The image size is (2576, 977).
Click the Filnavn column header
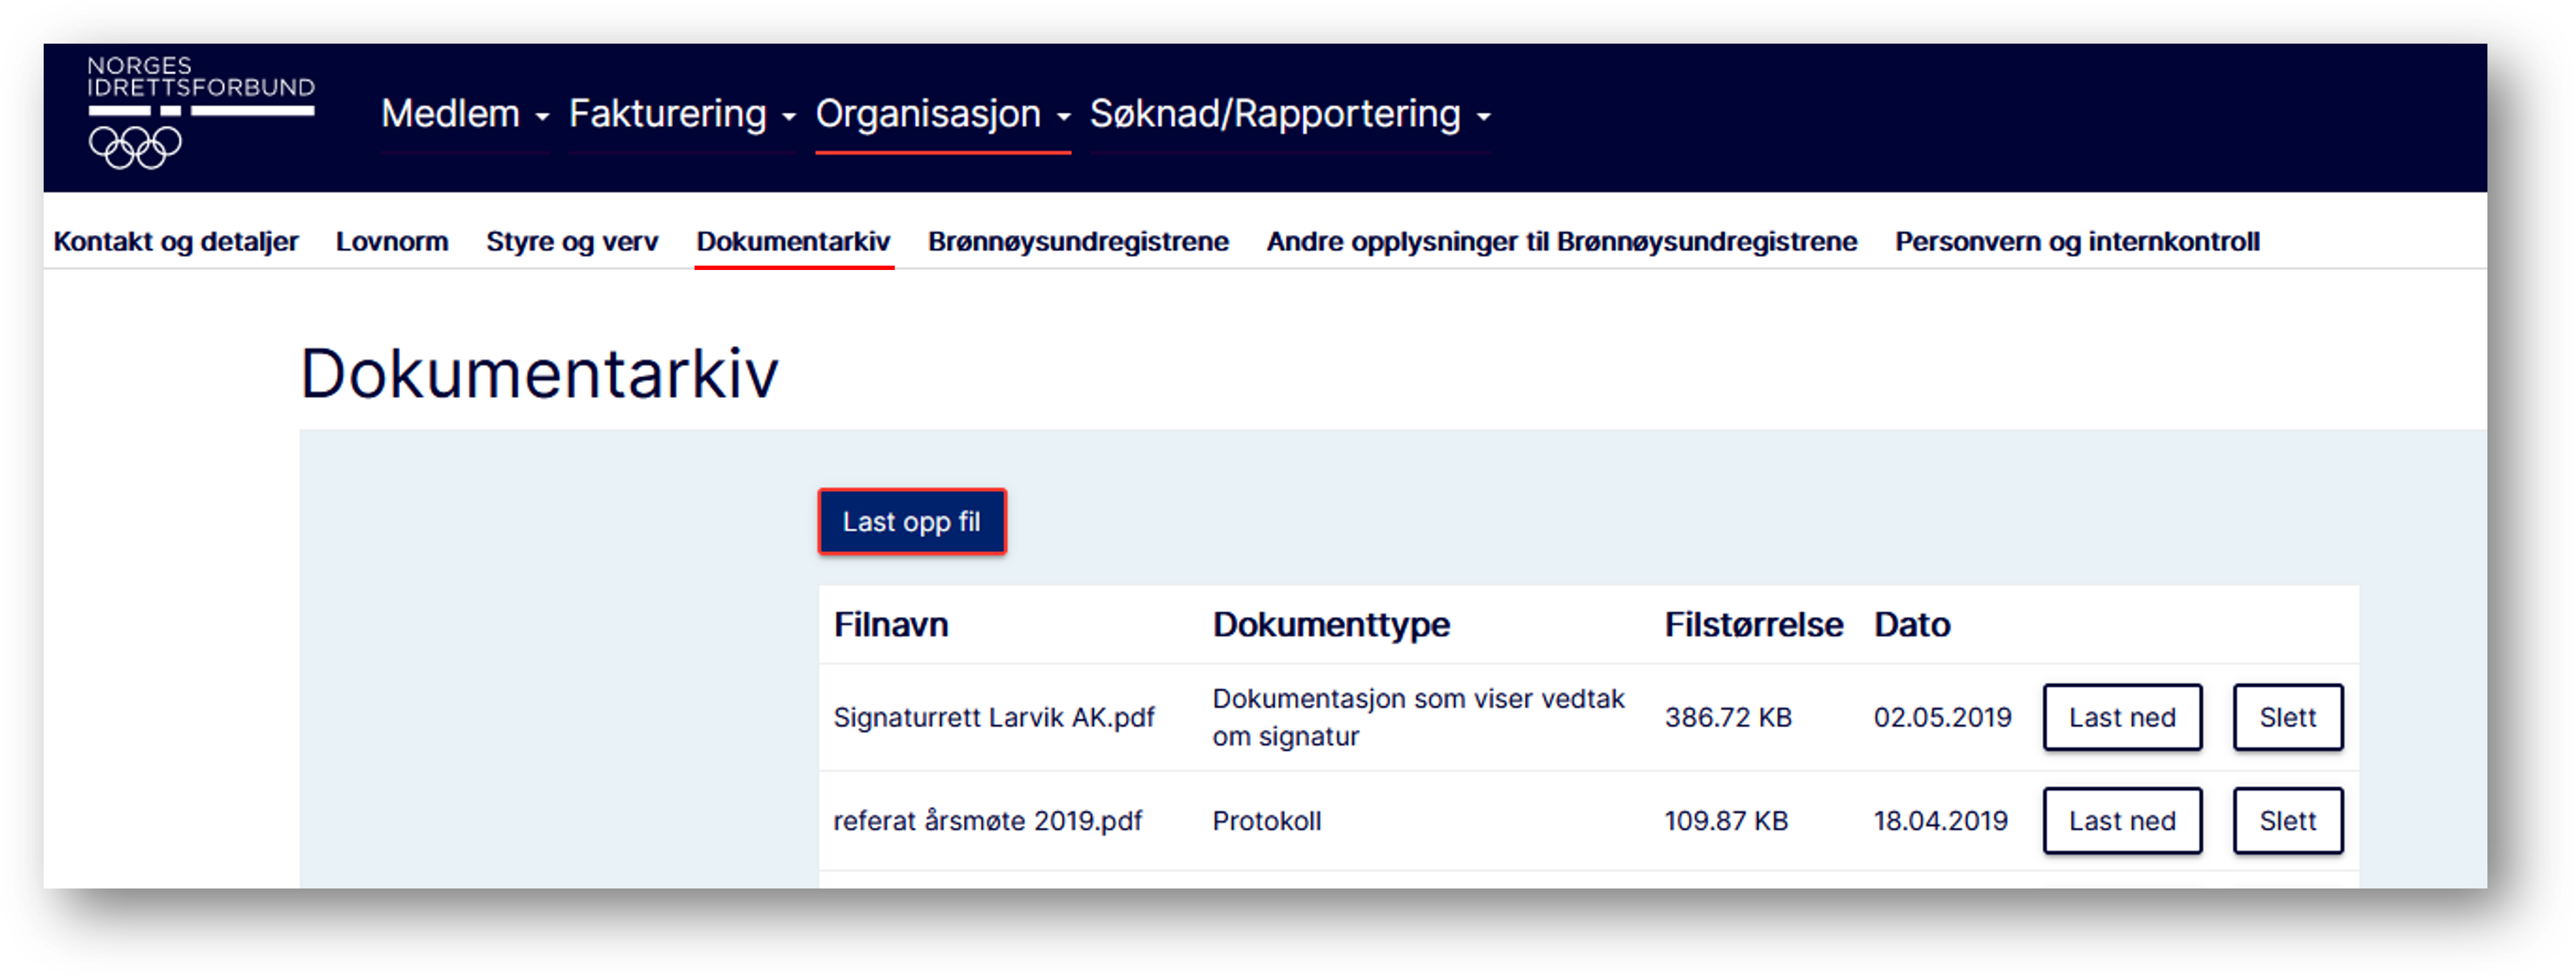[891, 625]
